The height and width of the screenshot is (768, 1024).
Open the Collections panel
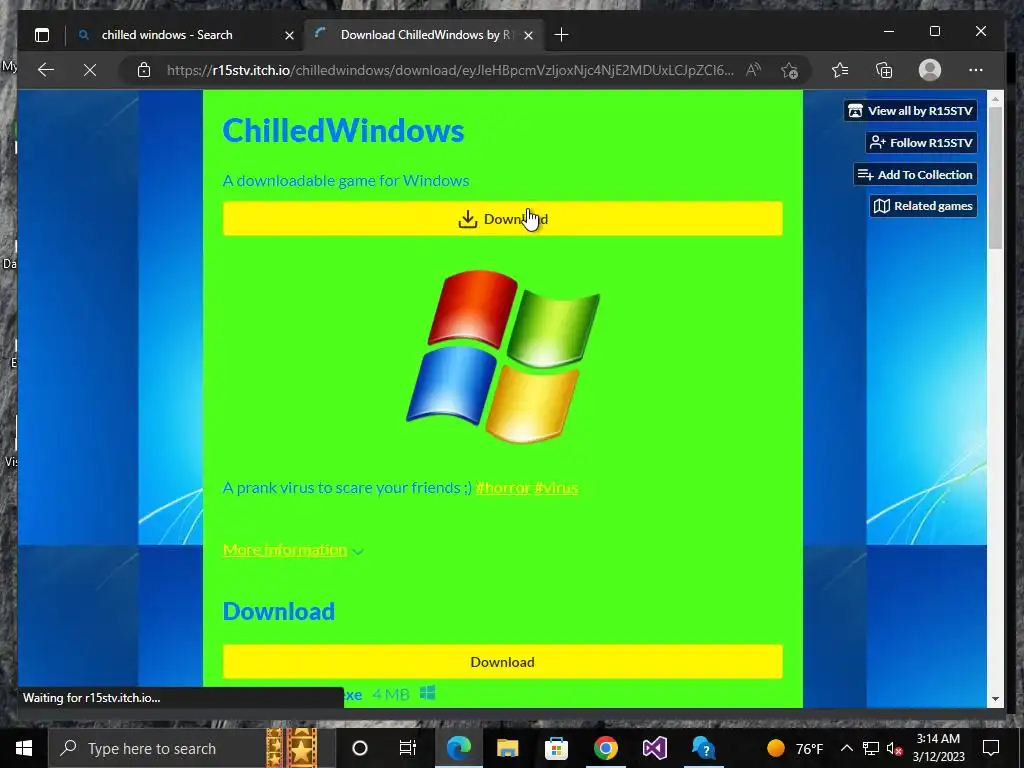point(884,70)
